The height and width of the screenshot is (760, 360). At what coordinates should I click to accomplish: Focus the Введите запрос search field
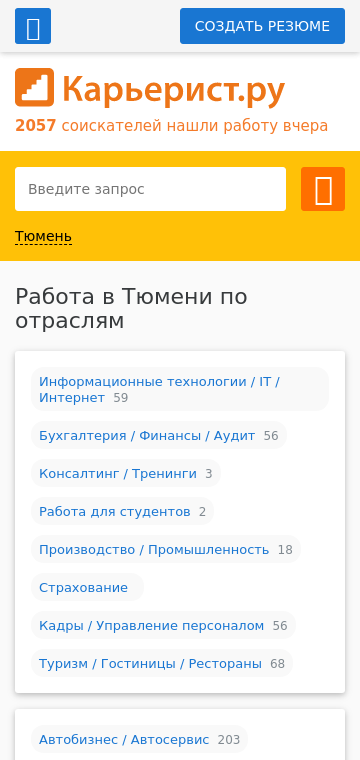(x=150, y=189)
